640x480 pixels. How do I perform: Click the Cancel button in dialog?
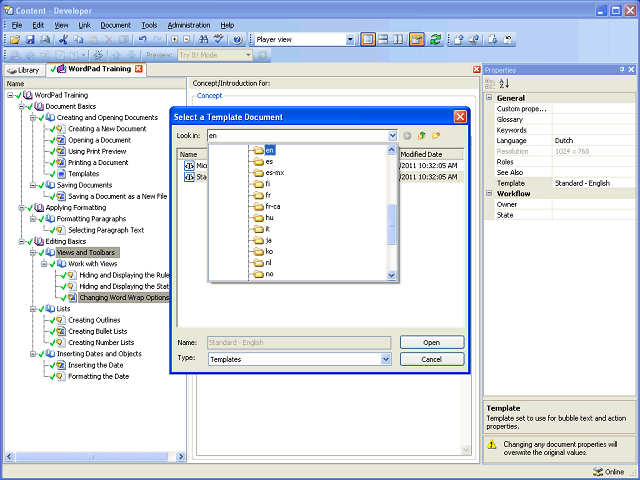point(432,359)
